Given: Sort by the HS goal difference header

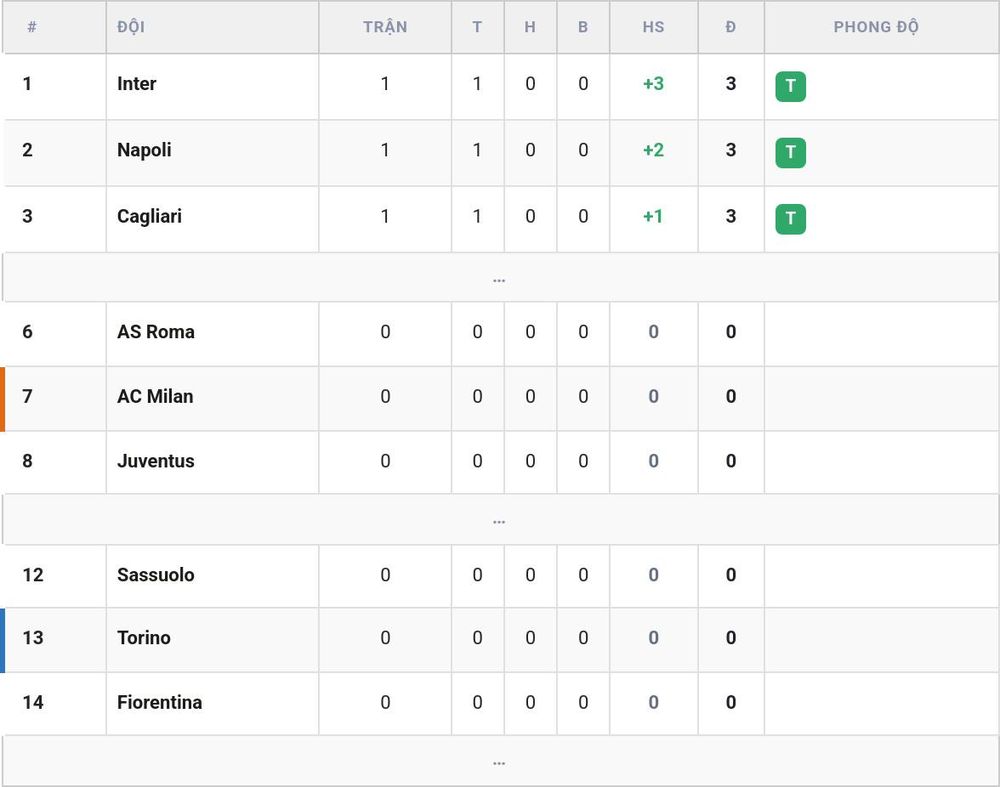Looking at the screenshot, I should tap(654, 27).
